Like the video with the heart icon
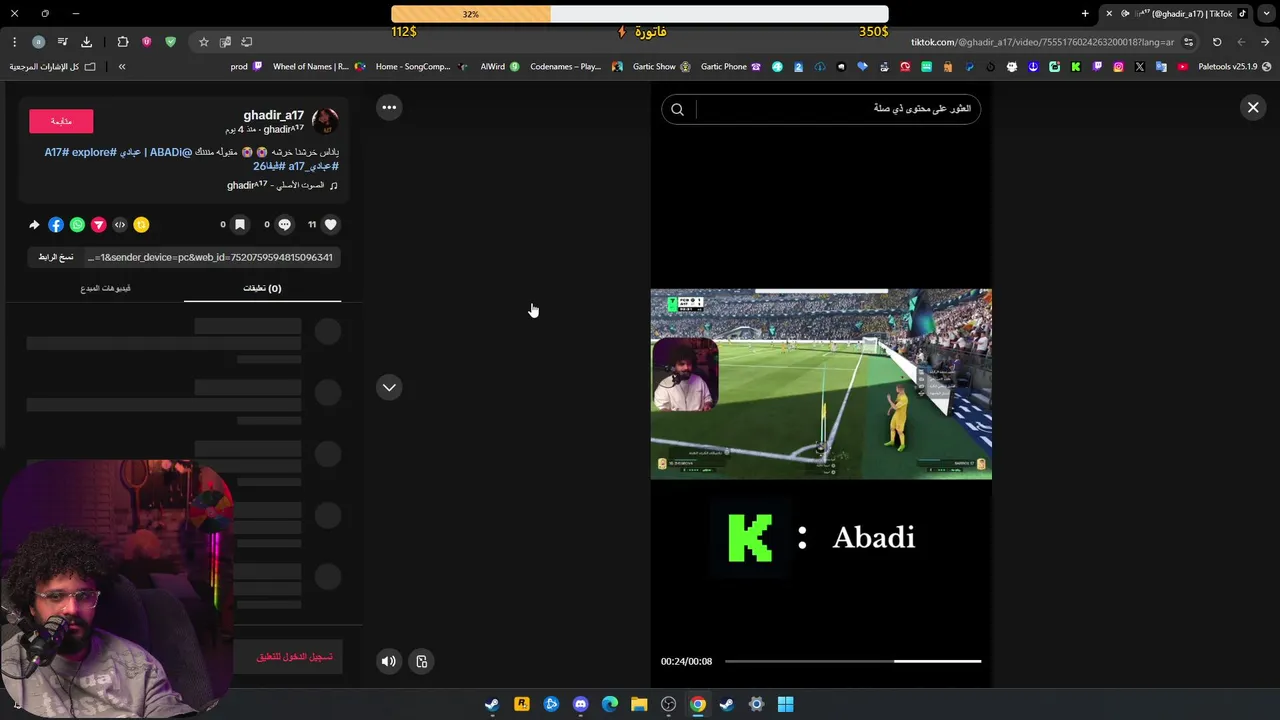 click(x=331, y=225)
